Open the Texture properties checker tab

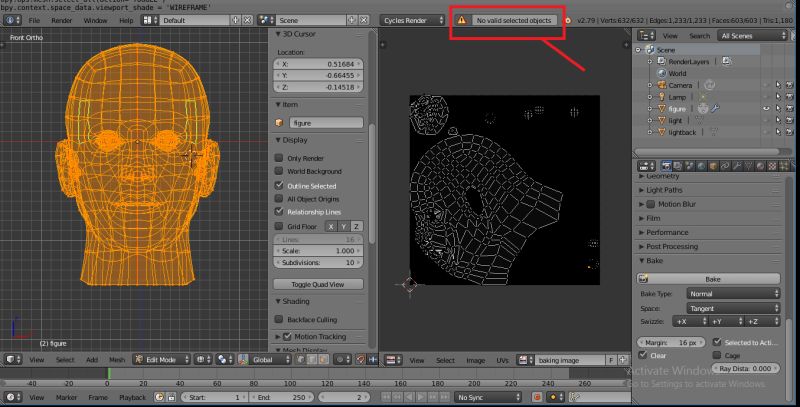click(772, 166)
